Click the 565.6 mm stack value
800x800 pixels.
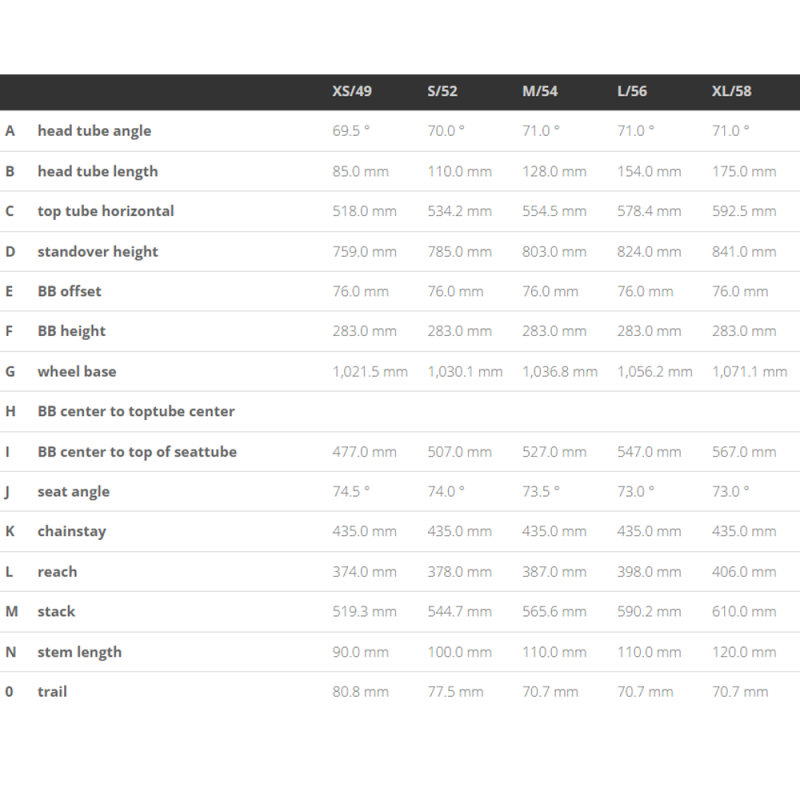coord(554,611)
